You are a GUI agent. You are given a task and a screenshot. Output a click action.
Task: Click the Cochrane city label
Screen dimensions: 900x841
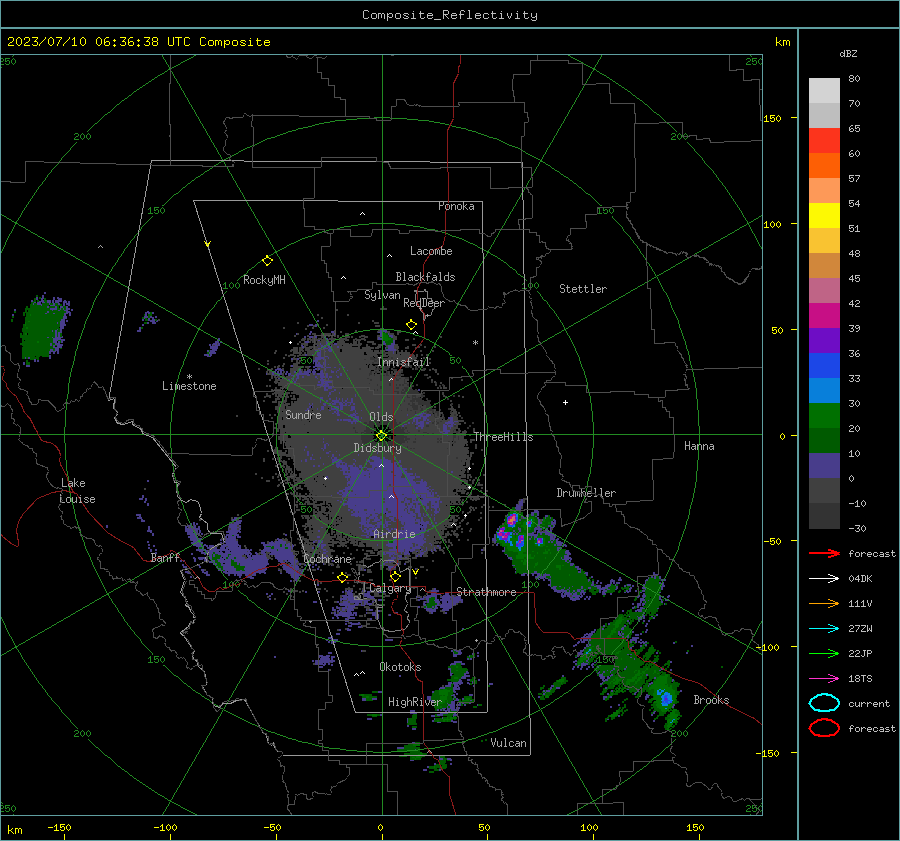click(327, 559)
